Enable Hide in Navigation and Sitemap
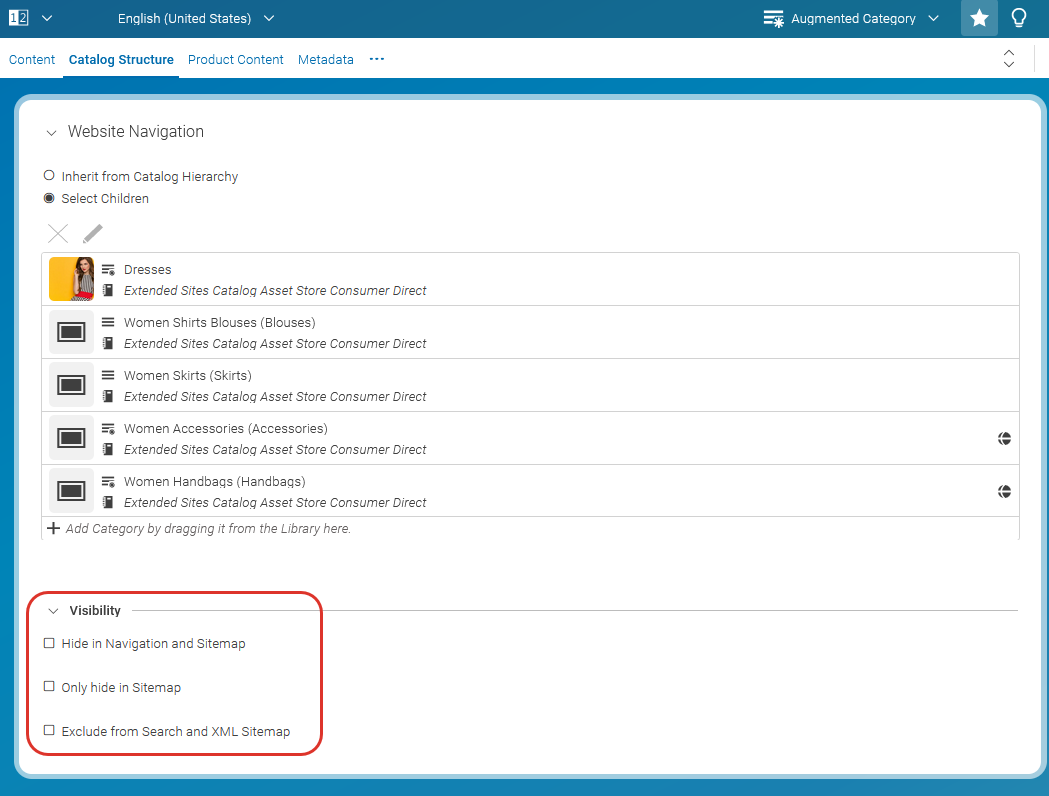 pos(50,644)
